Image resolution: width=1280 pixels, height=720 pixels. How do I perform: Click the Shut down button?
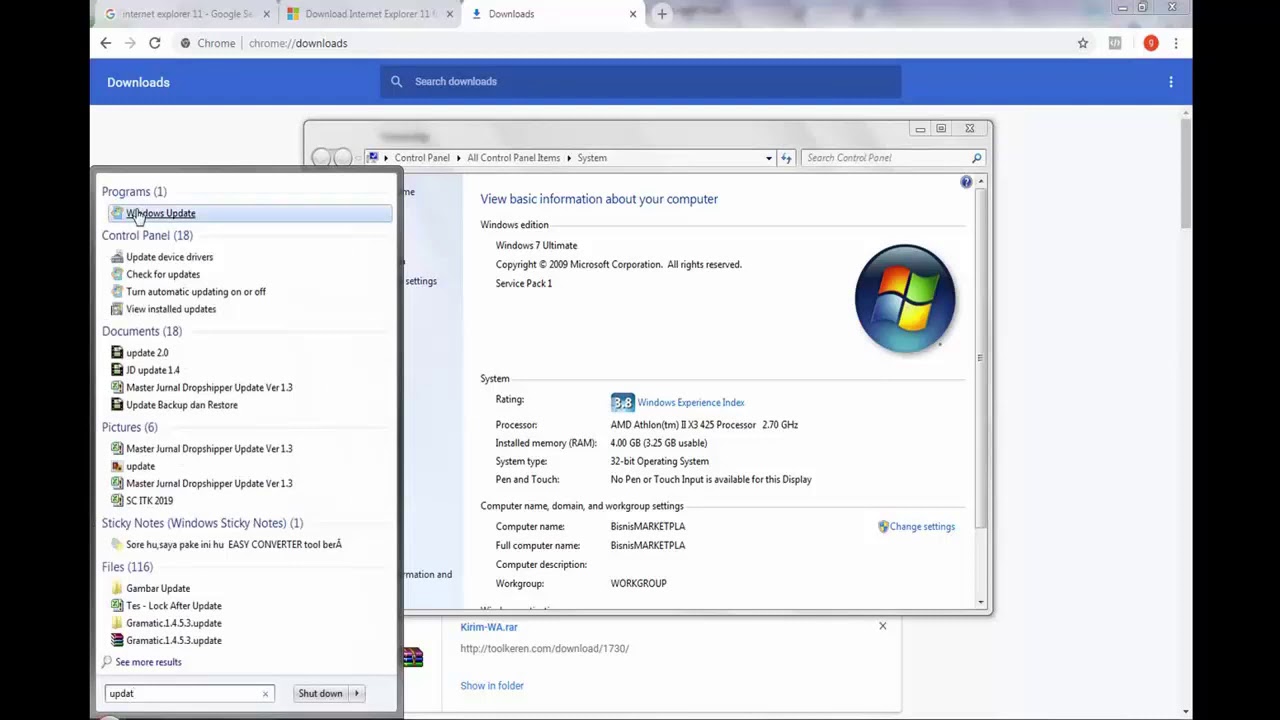coord(320,693)
